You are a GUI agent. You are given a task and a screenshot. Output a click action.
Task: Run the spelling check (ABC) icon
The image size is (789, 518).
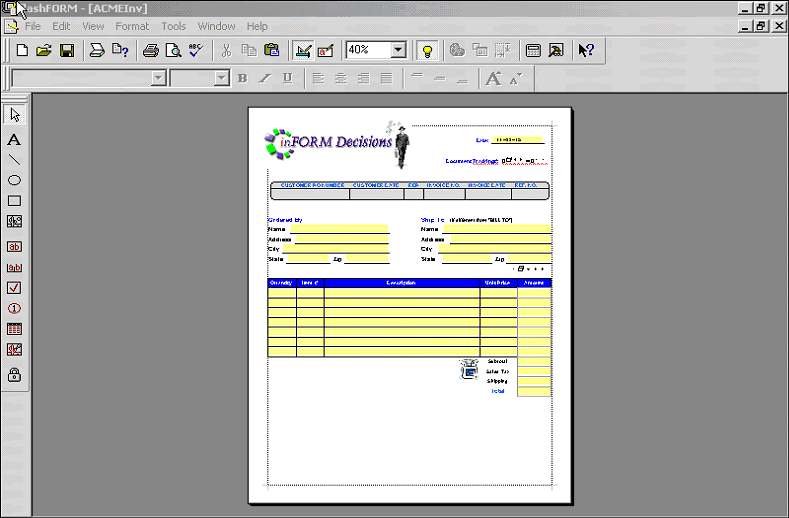click(195, 50)
